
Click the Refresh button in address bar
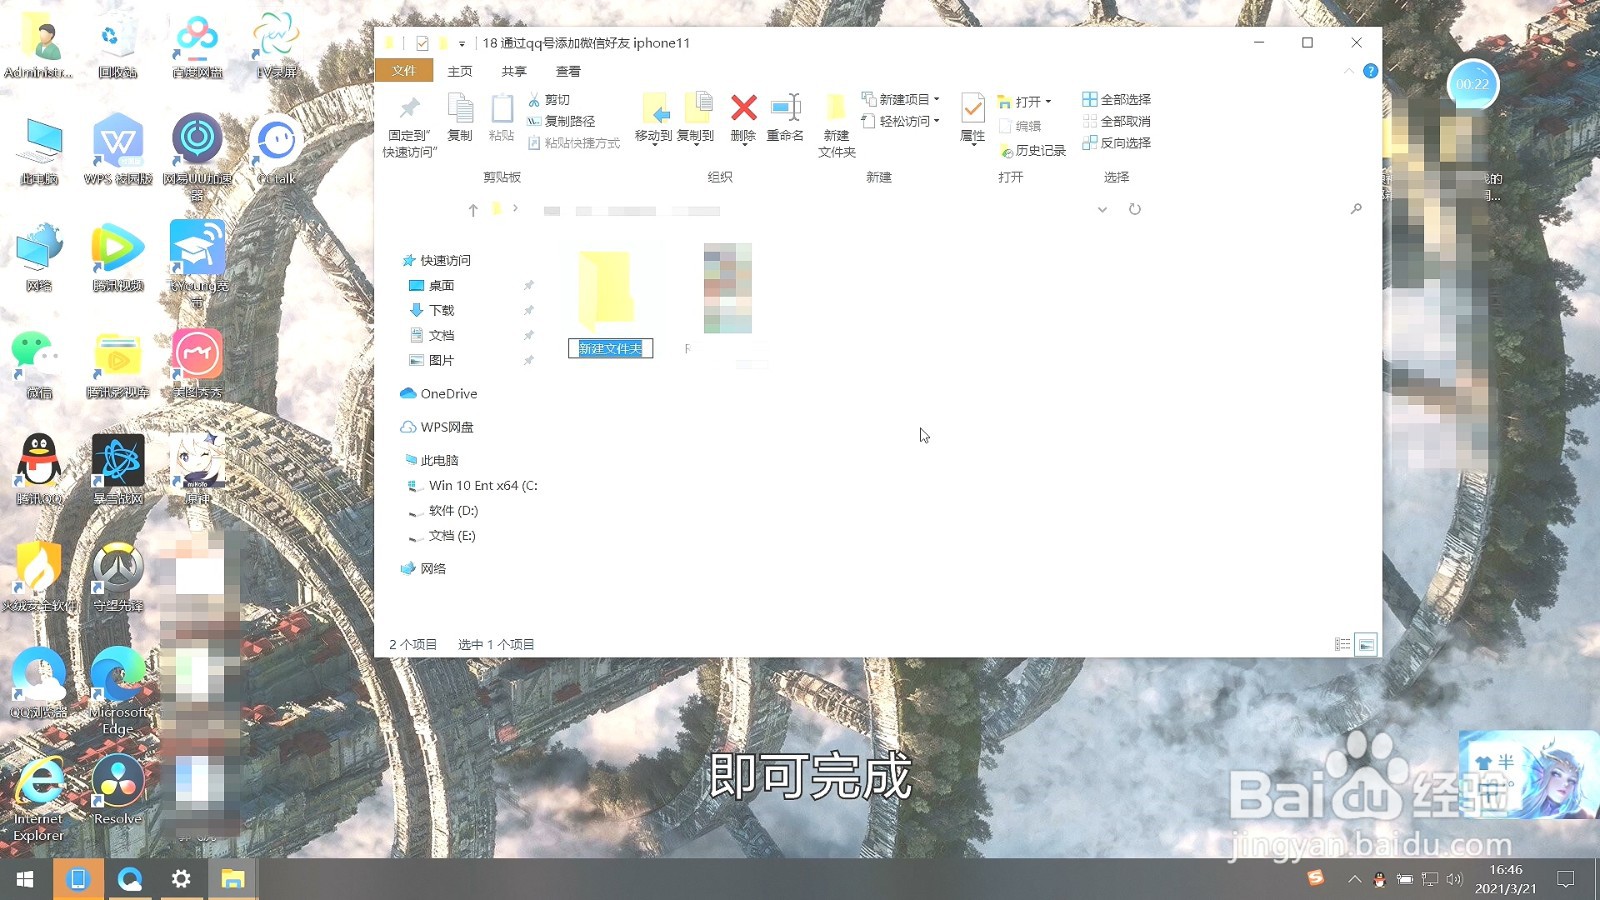coord(1135,209)
